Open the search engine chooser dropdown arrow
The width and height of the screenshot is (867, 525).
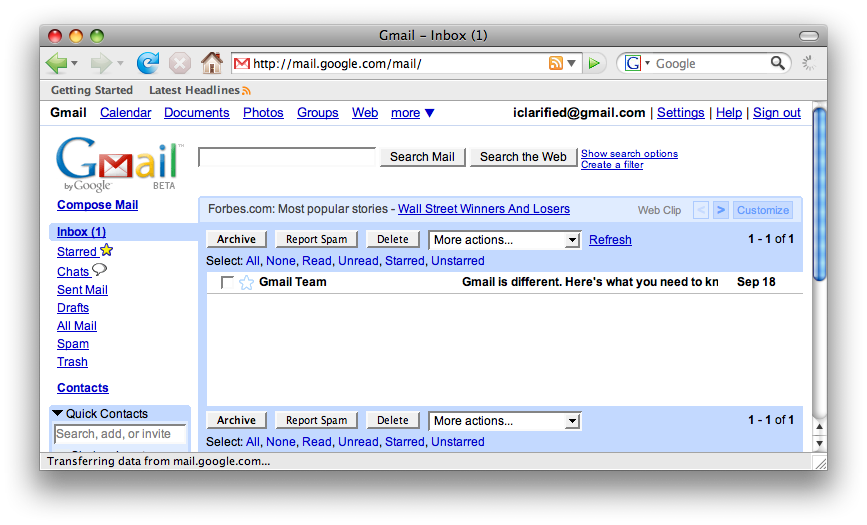647,63
